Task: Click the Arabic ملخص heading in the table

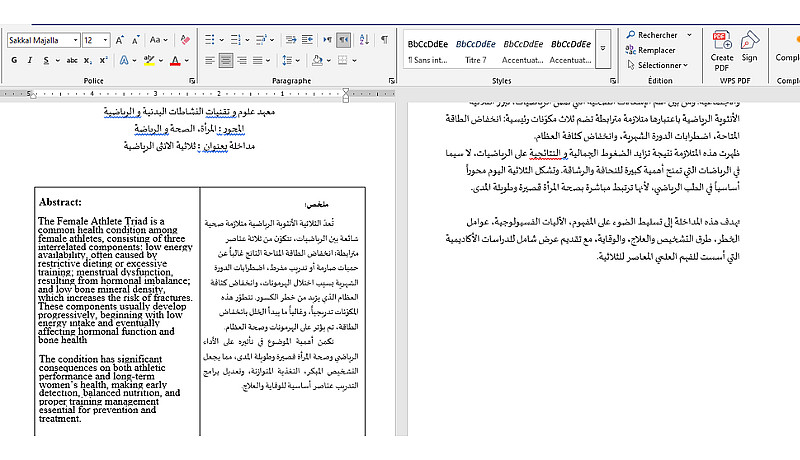Action: (316, 205)
